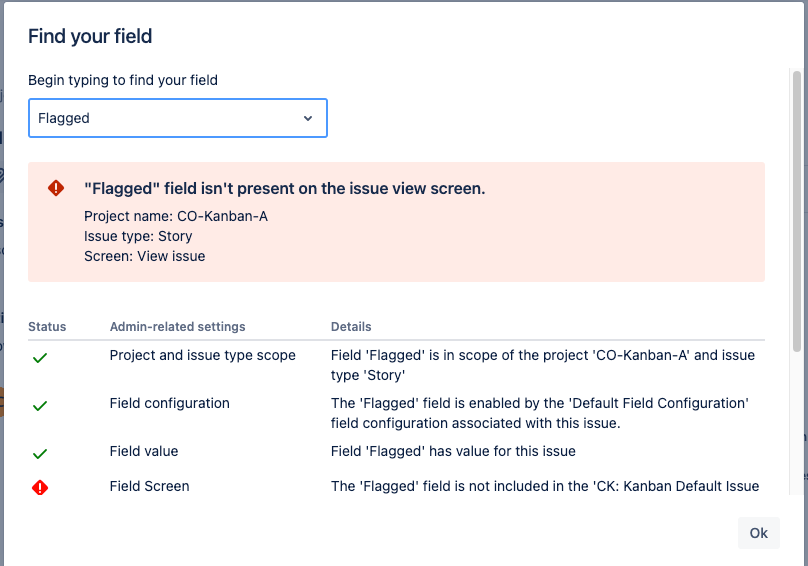The height and width of the screenshot is (566, 808).
Task: Select the Project and issue type scope row label
Action: pos(202,355)
